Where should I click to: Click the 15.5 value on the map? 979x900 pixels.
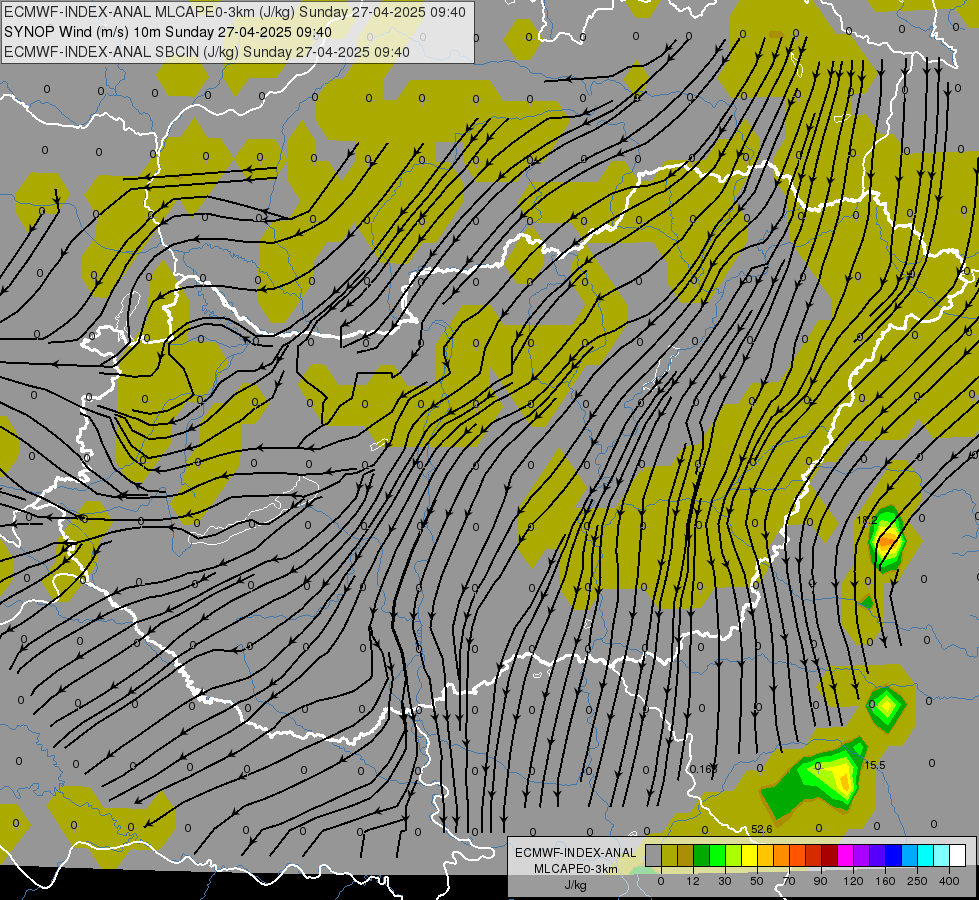875,765
